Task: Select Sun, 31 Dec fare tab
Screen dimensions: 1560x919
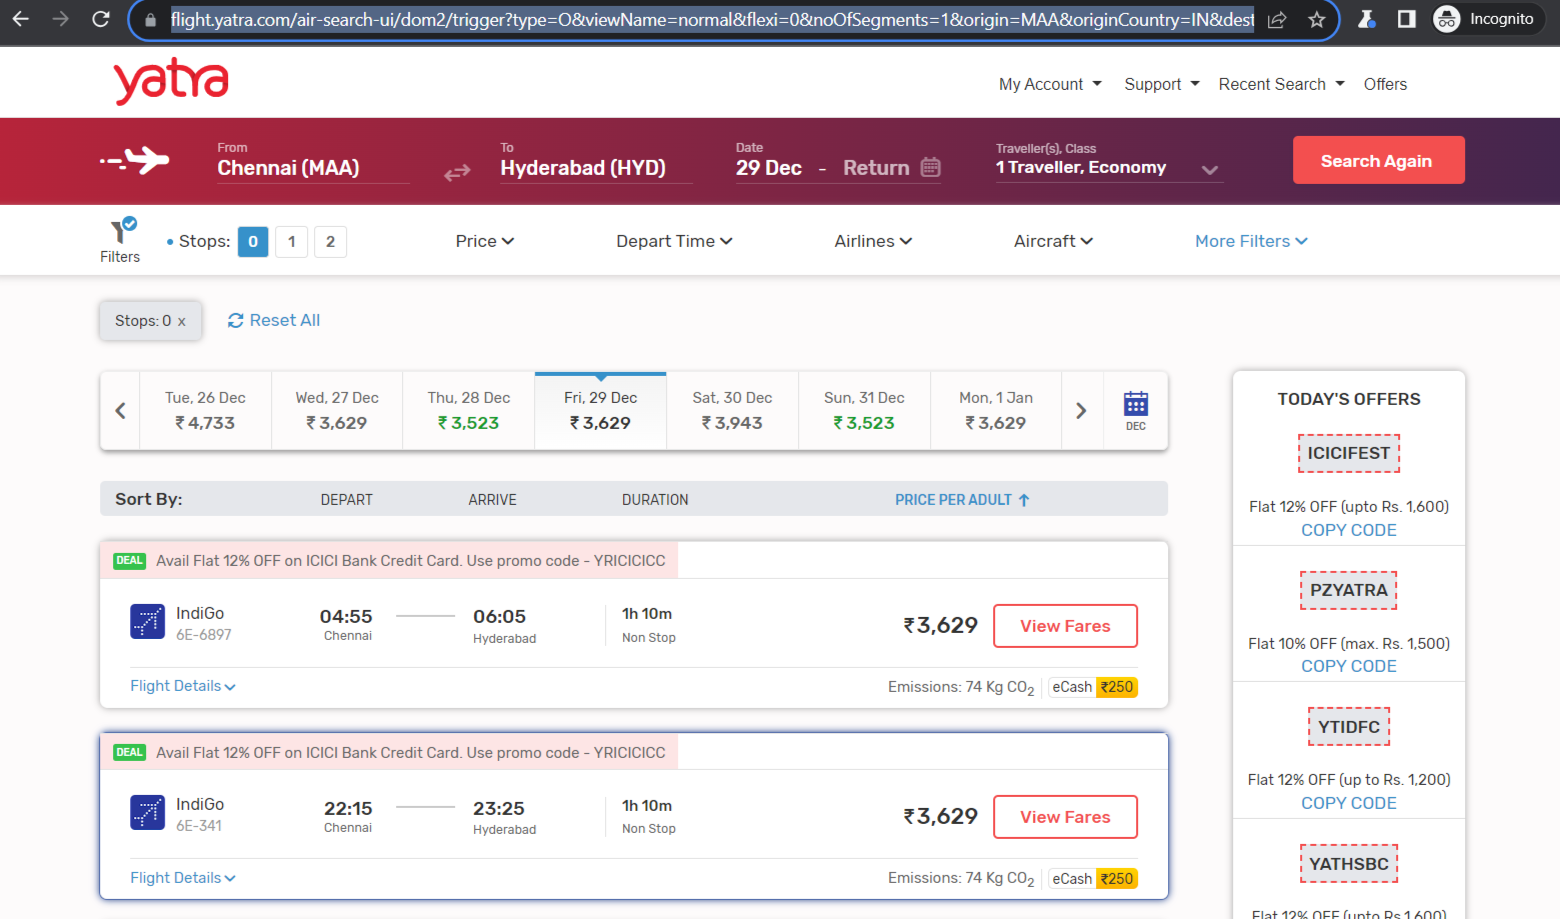Action: (864, 411)
